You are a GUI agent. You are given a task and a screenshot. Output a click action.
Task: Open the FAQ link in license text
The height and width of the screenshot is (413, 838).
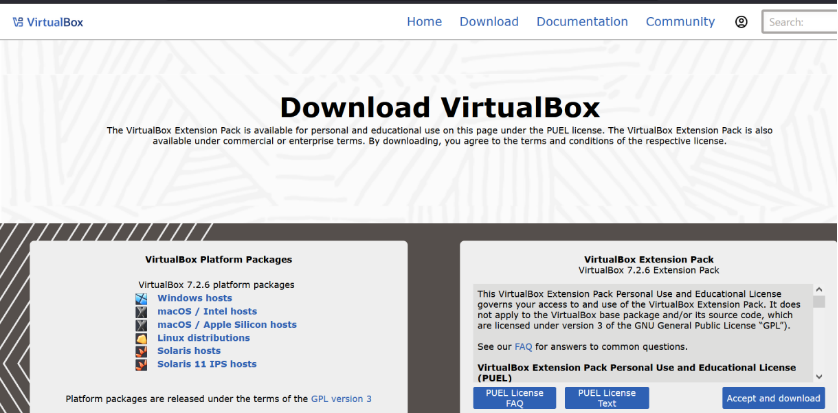click(523, 347)
